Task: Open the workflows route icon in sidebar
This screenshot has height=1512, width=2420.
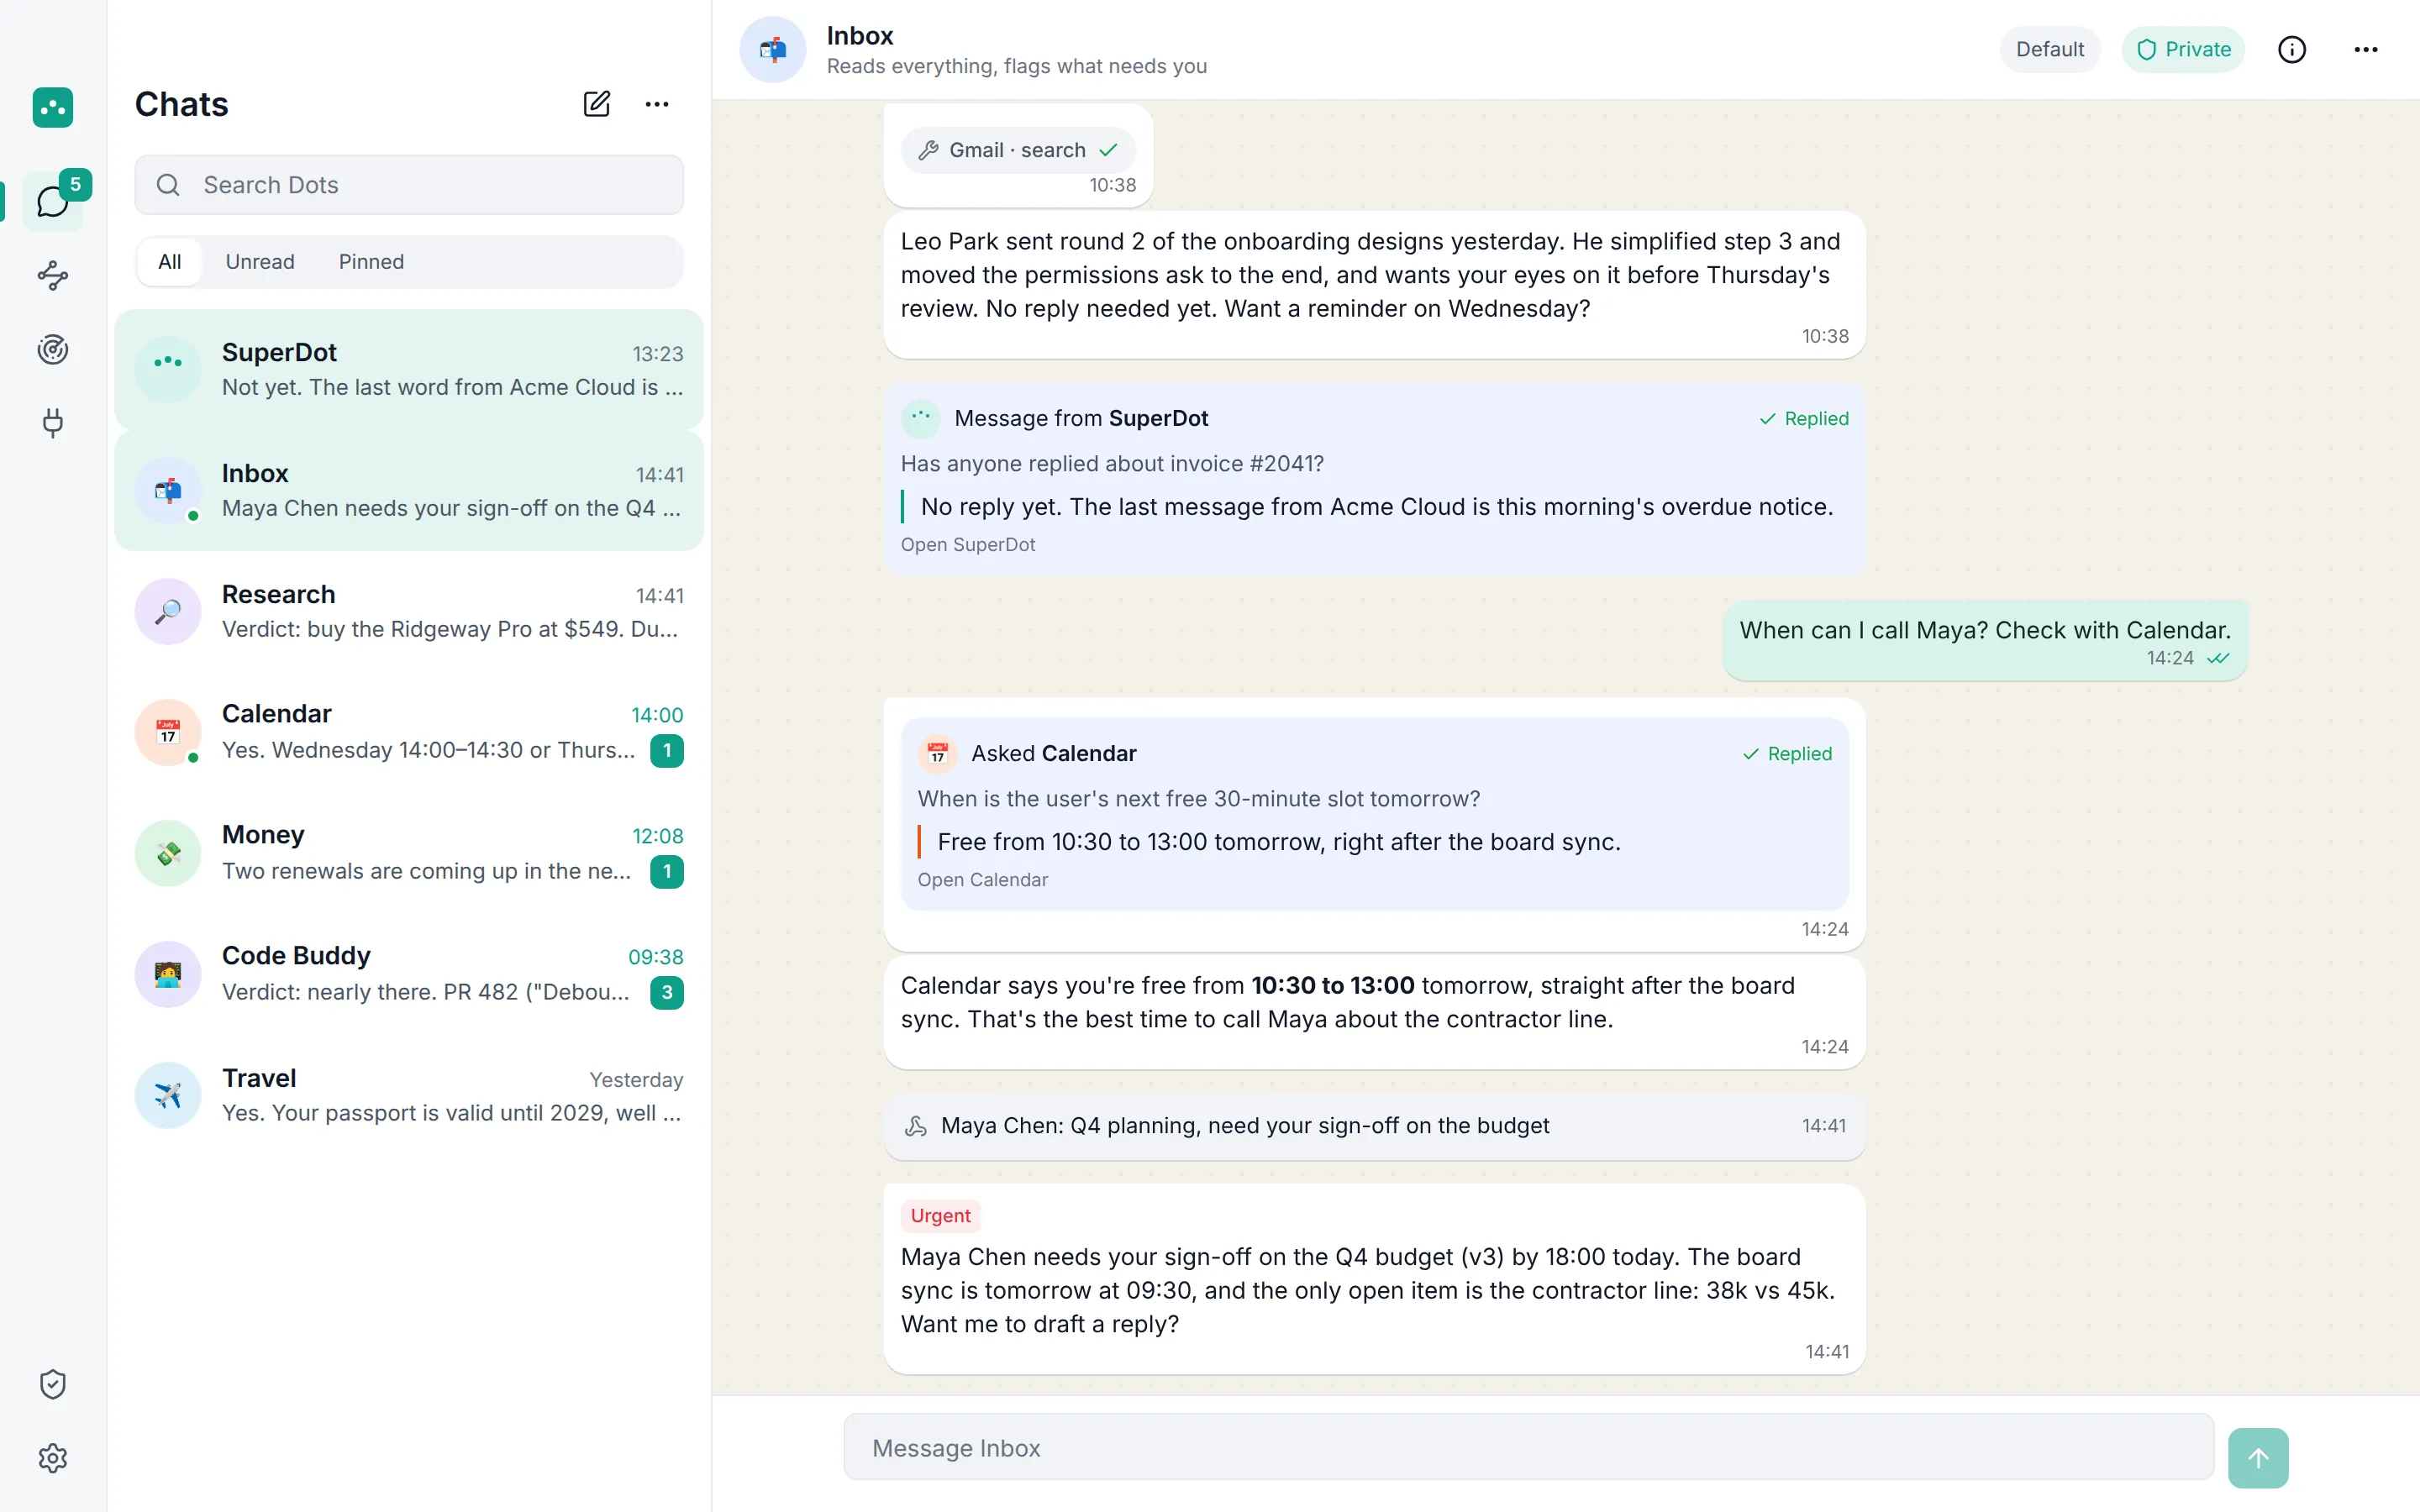Action: pyautogui.click(x=53, y=276)
